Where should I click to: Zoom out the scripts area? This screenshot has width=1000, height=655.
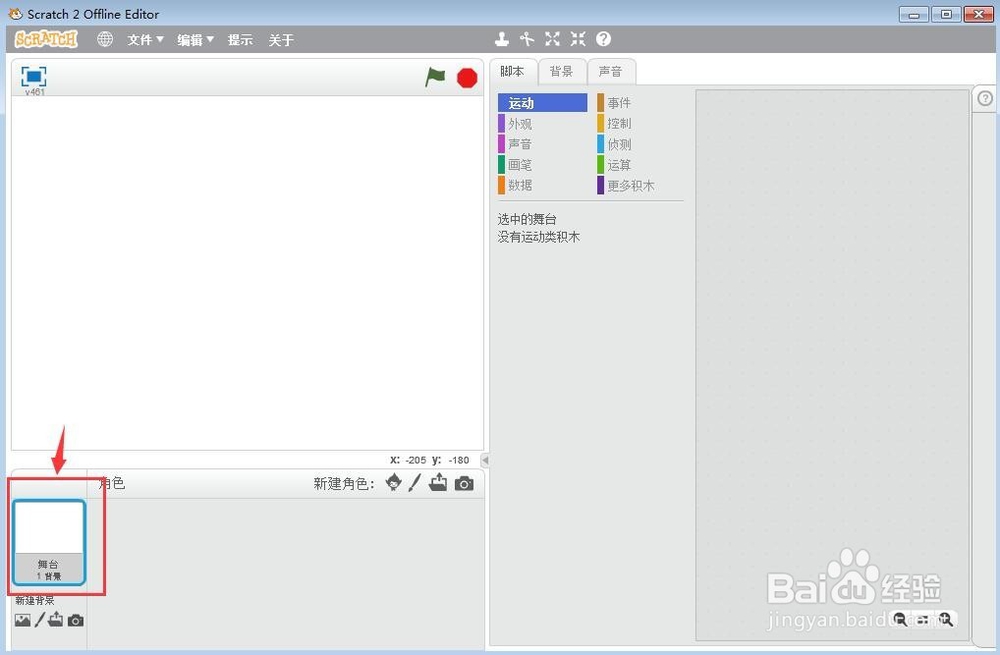click(x=900, y=619)
